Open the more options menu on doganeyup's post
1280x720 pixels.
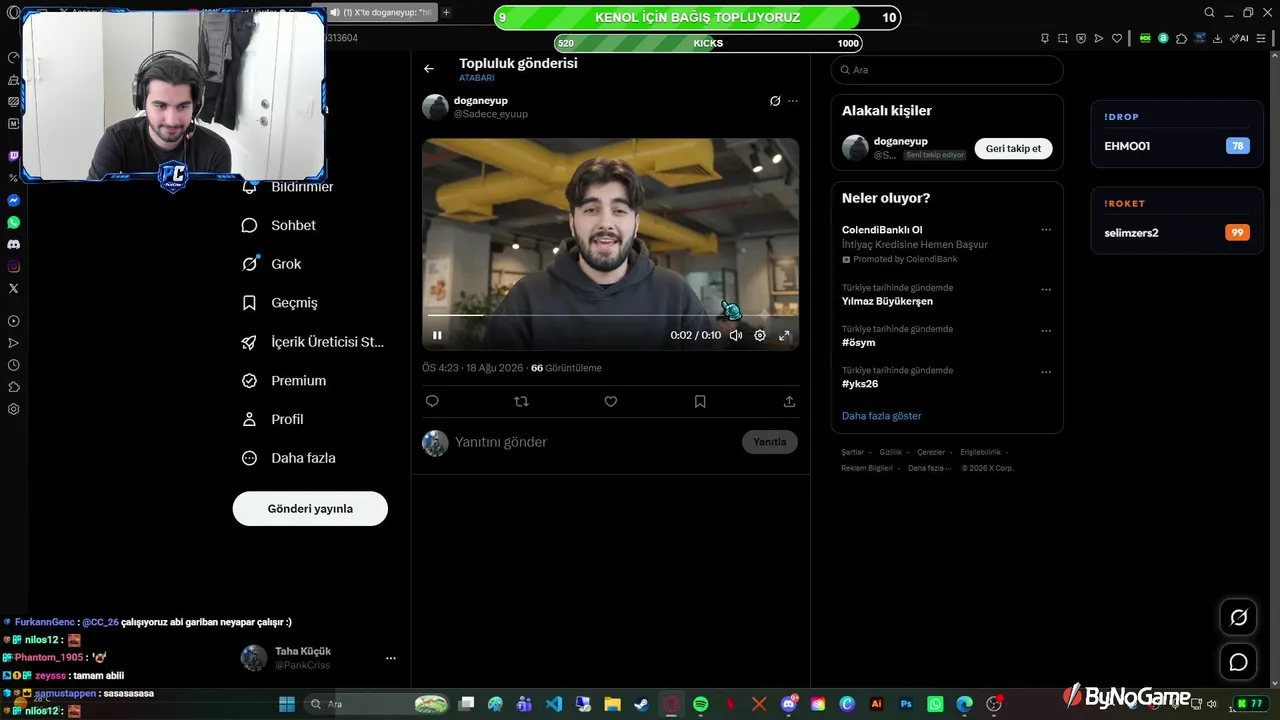point(793,101)
